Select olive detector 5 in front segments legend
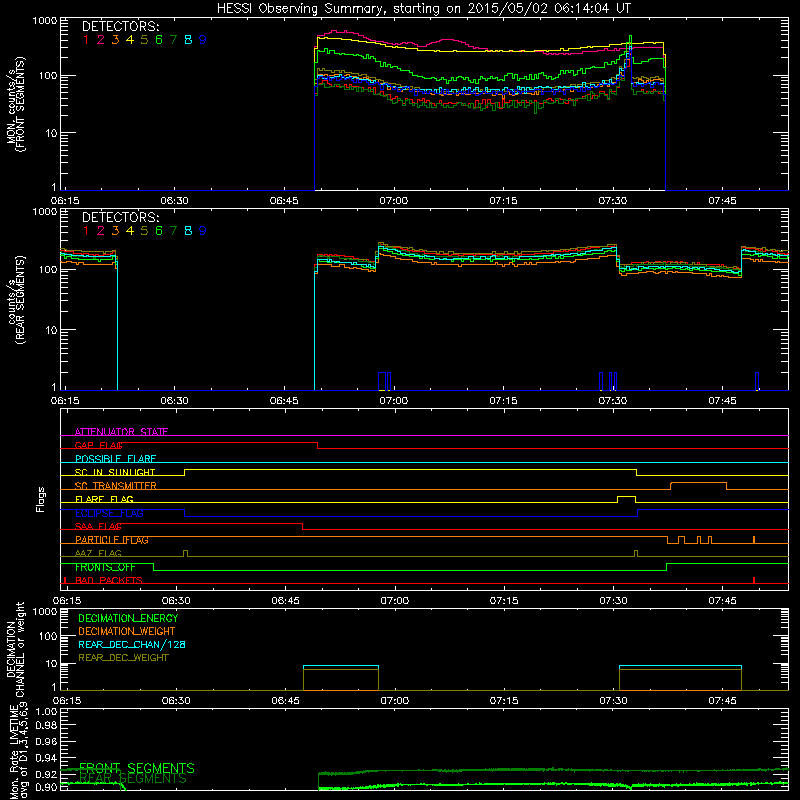This screenshot has width=800, height=800. pos(144,40)
